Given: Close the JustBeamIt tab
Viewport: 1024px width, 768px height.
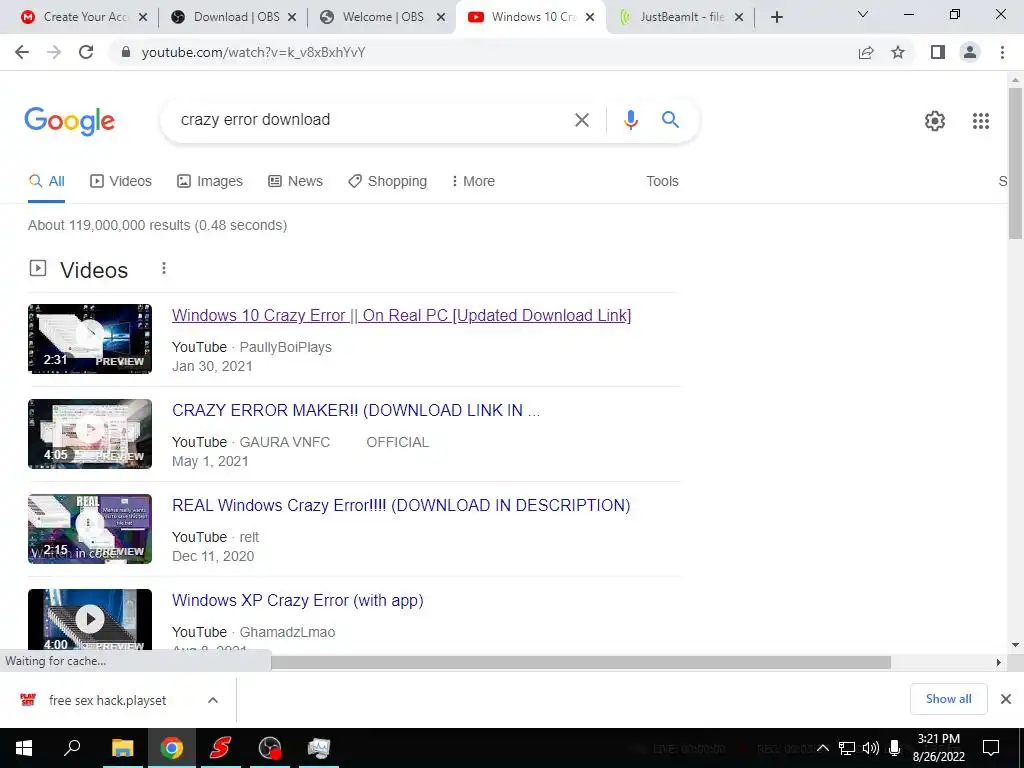Looking at the screenshot, I should click(739, 17).
